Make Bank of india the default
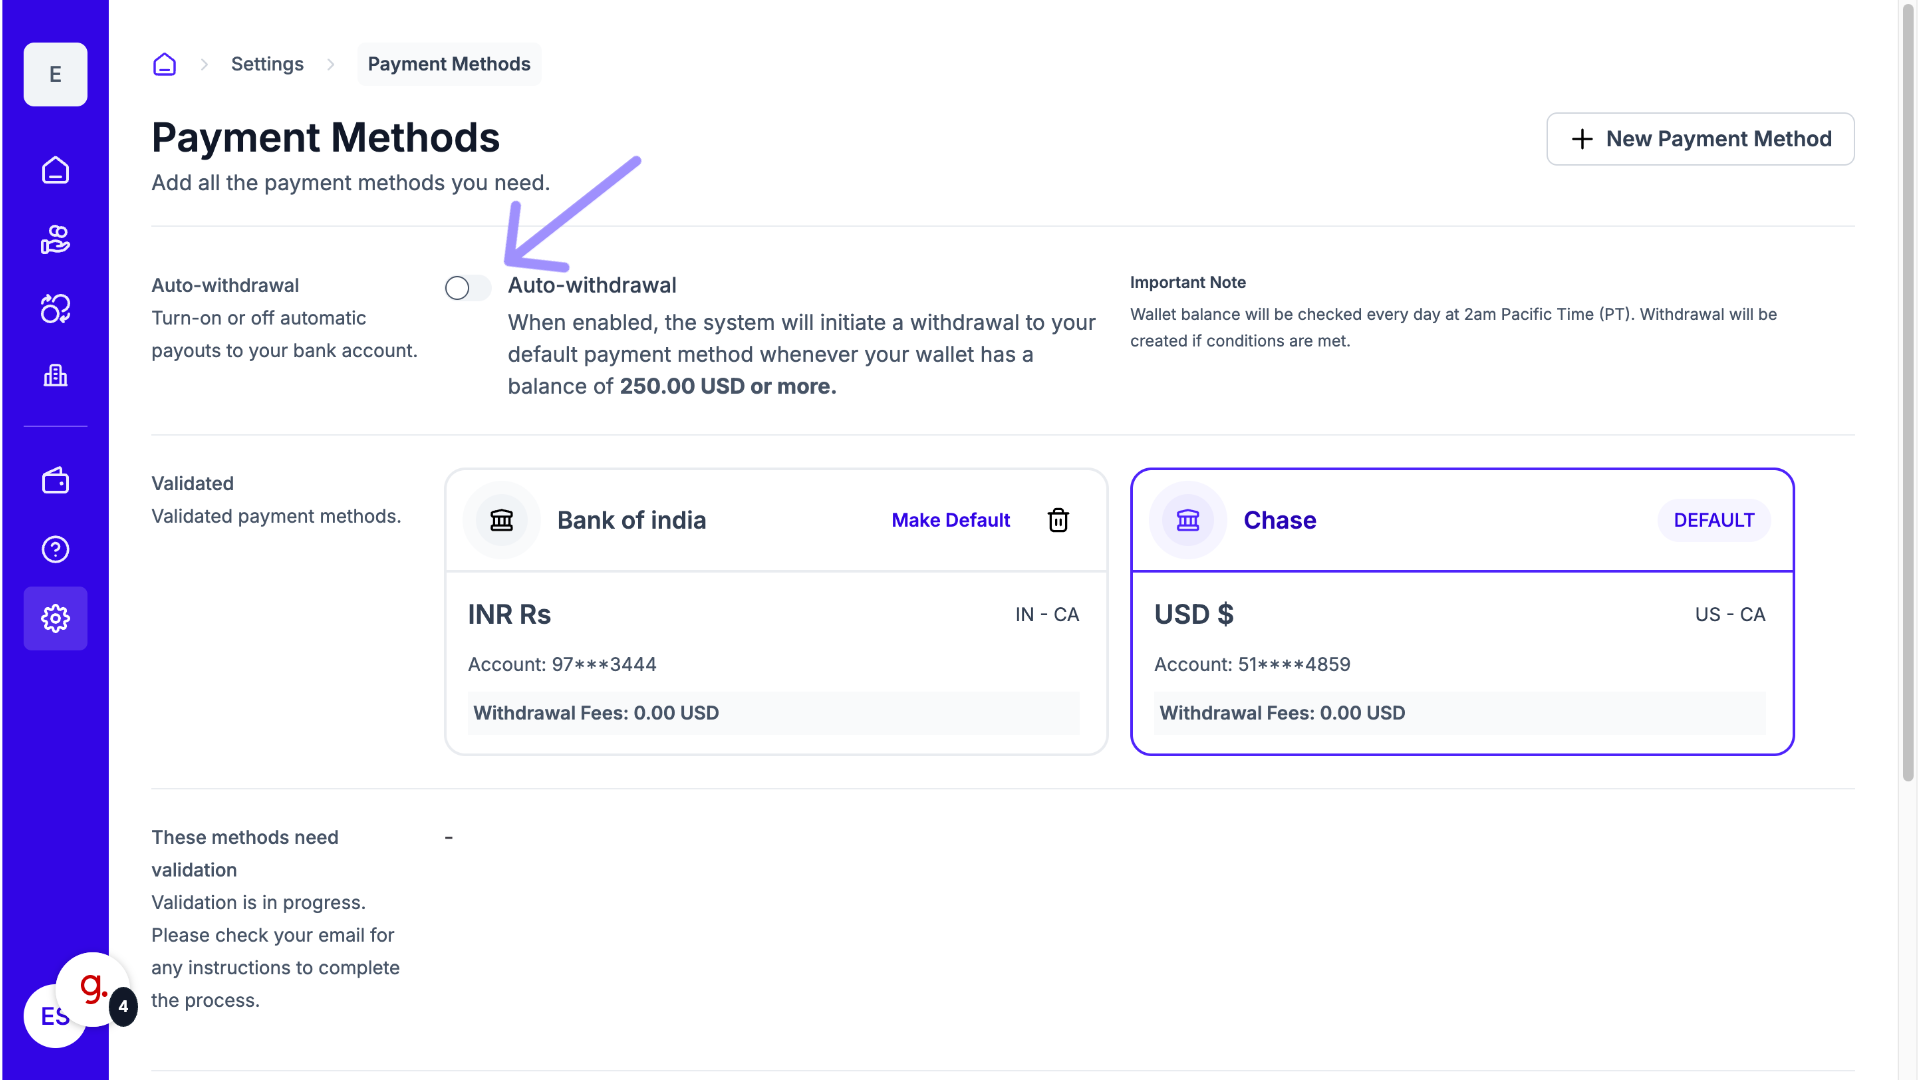 pyautogui.click(x=950, y=520)
